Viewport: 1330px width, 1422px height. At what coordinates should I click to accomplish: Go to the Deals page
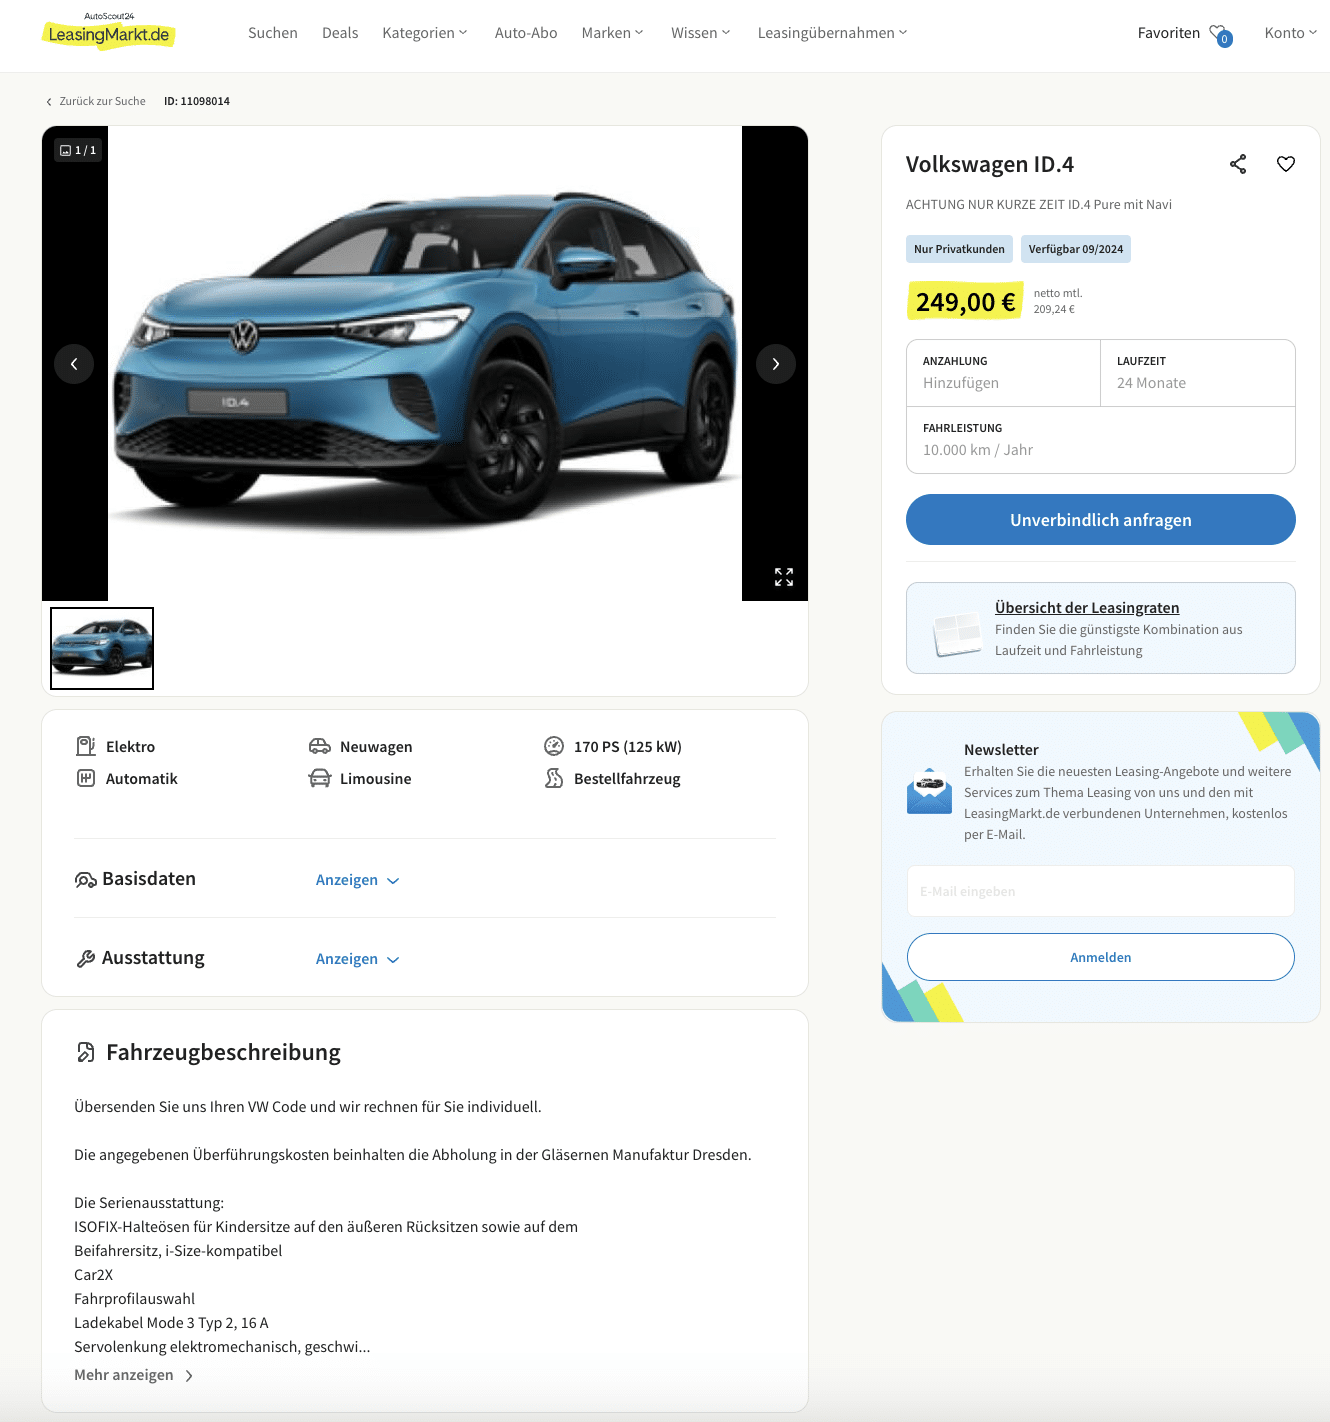(340, 33)
